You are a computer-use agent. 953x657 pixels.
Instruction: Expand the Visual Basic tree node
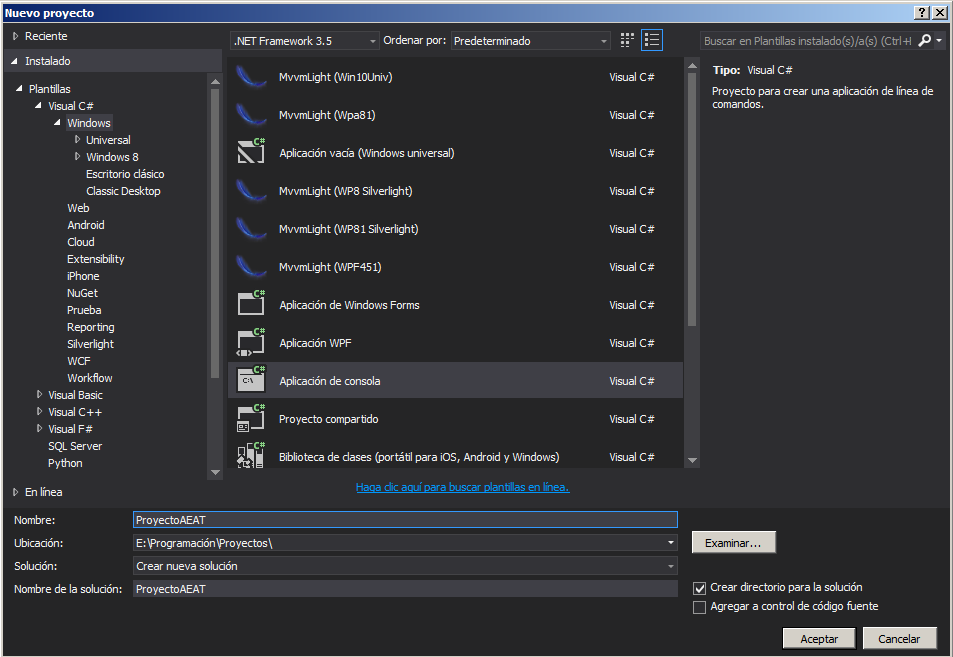click(38, 394)
